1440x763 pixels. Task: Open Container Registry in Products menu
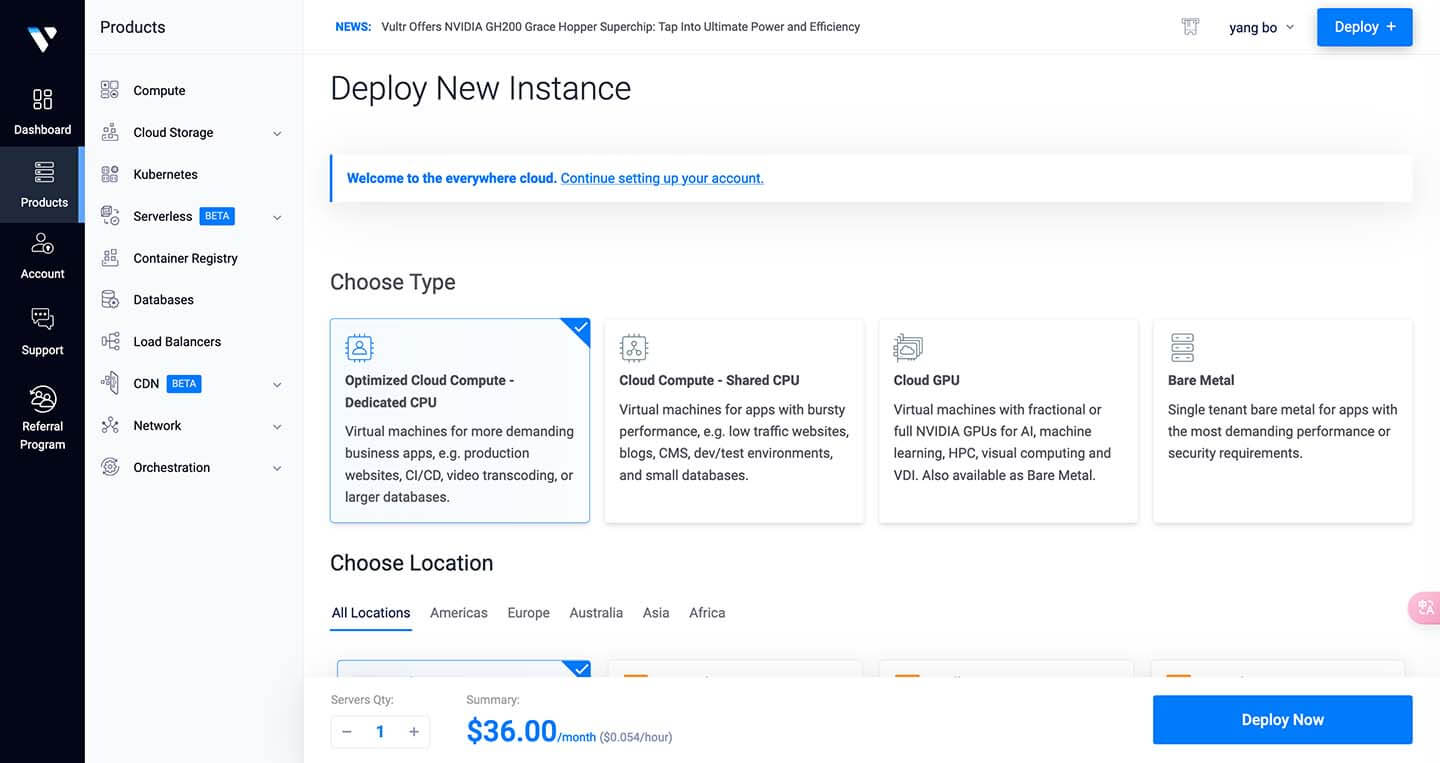[x=185, y=258]
